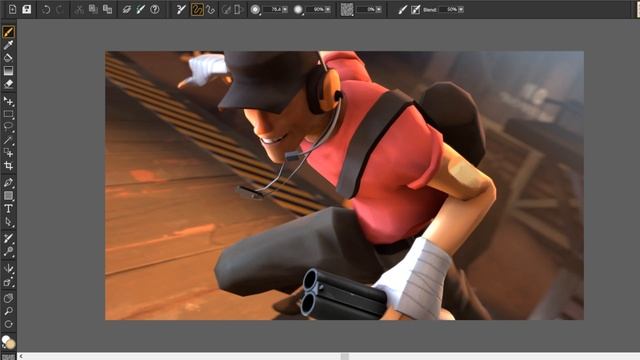Click the Blend 50% value field
This screenshot has width=640, height=360.
pyautogui.click(x=448, y=9)
